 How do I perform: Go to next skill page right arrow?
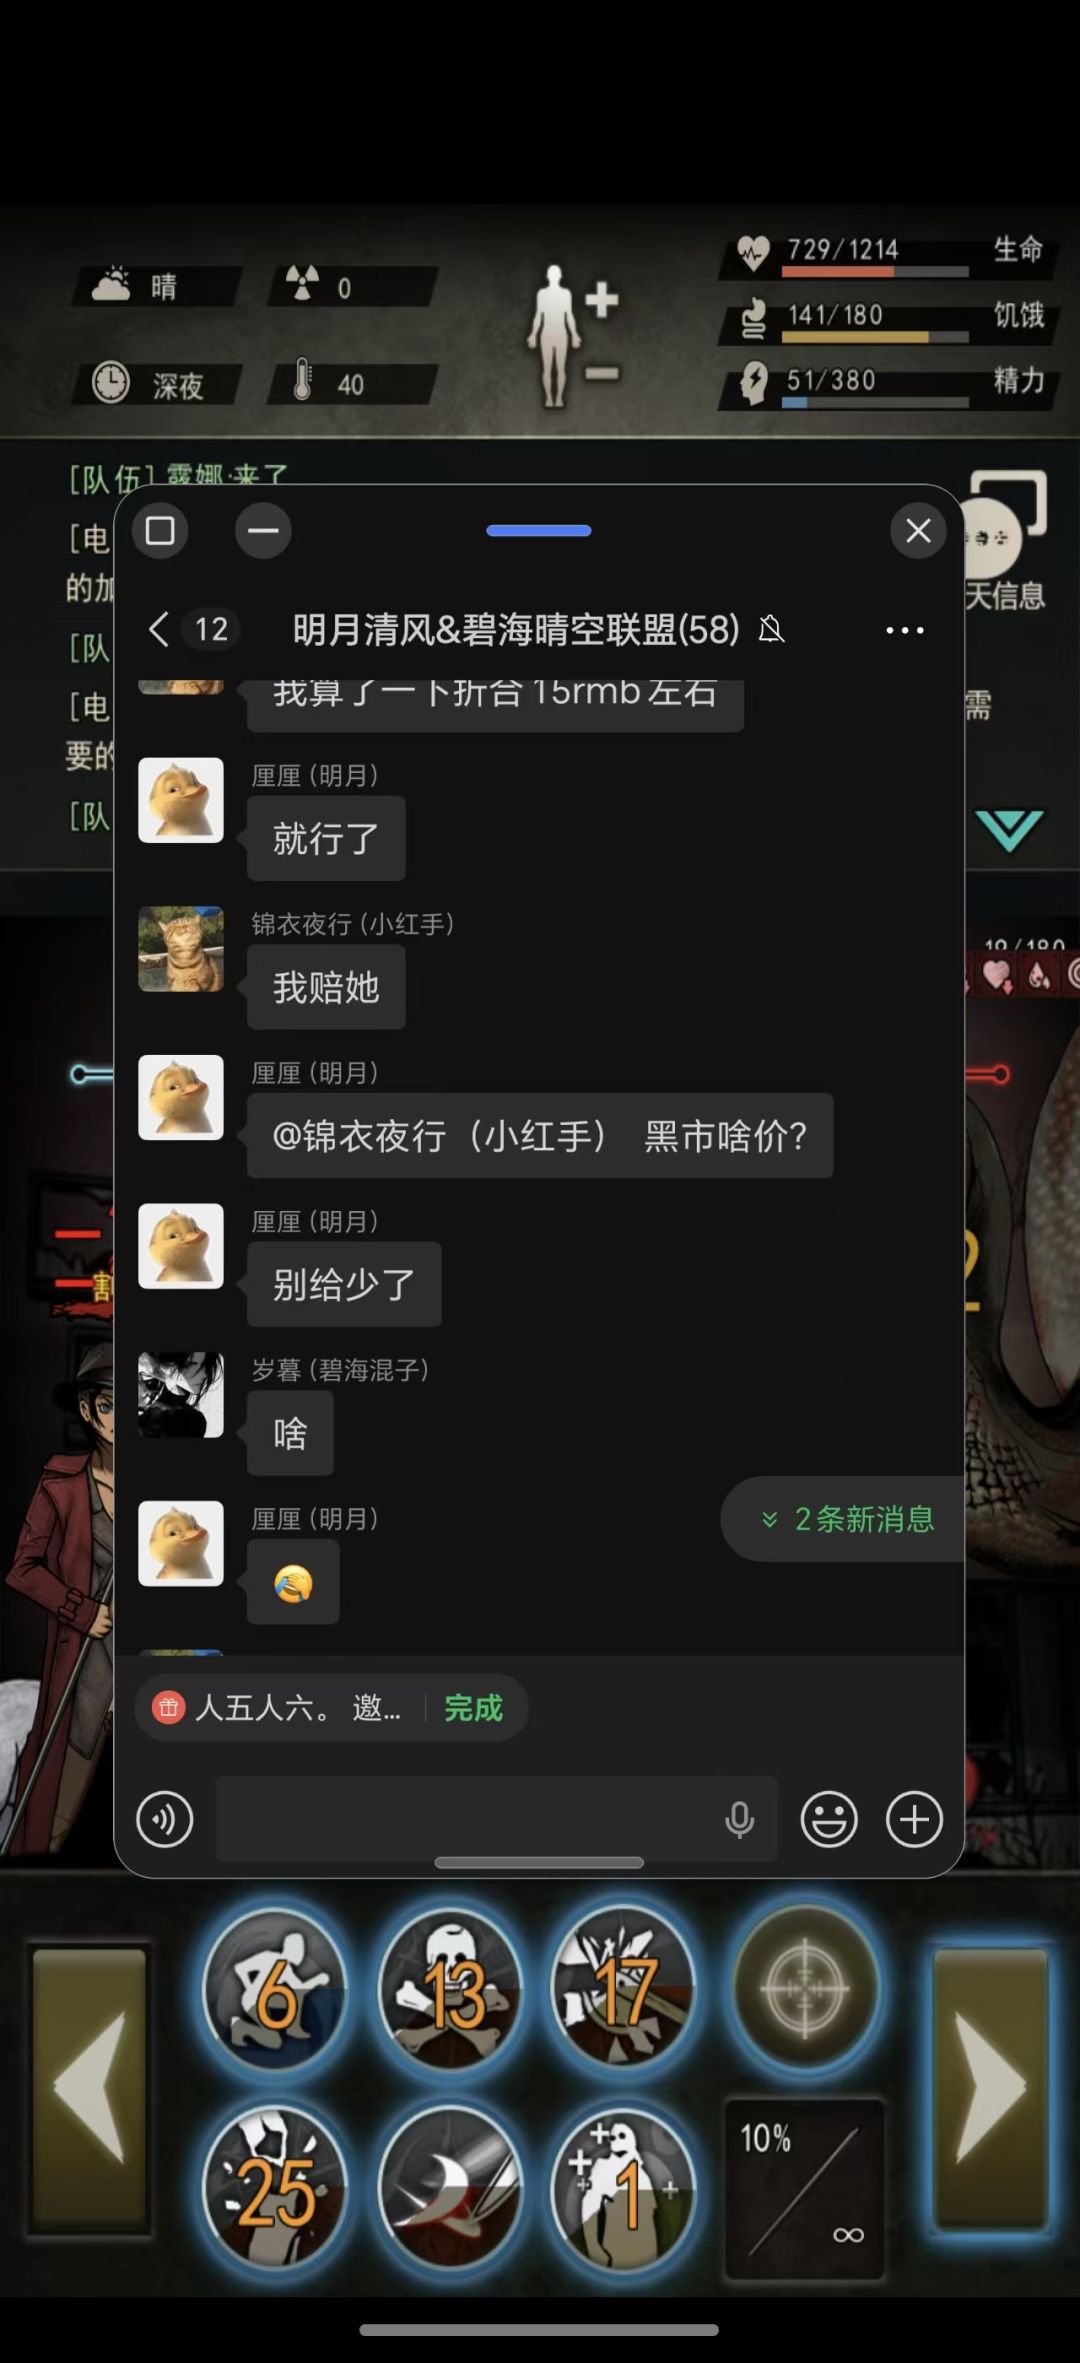coord(991,2090)
